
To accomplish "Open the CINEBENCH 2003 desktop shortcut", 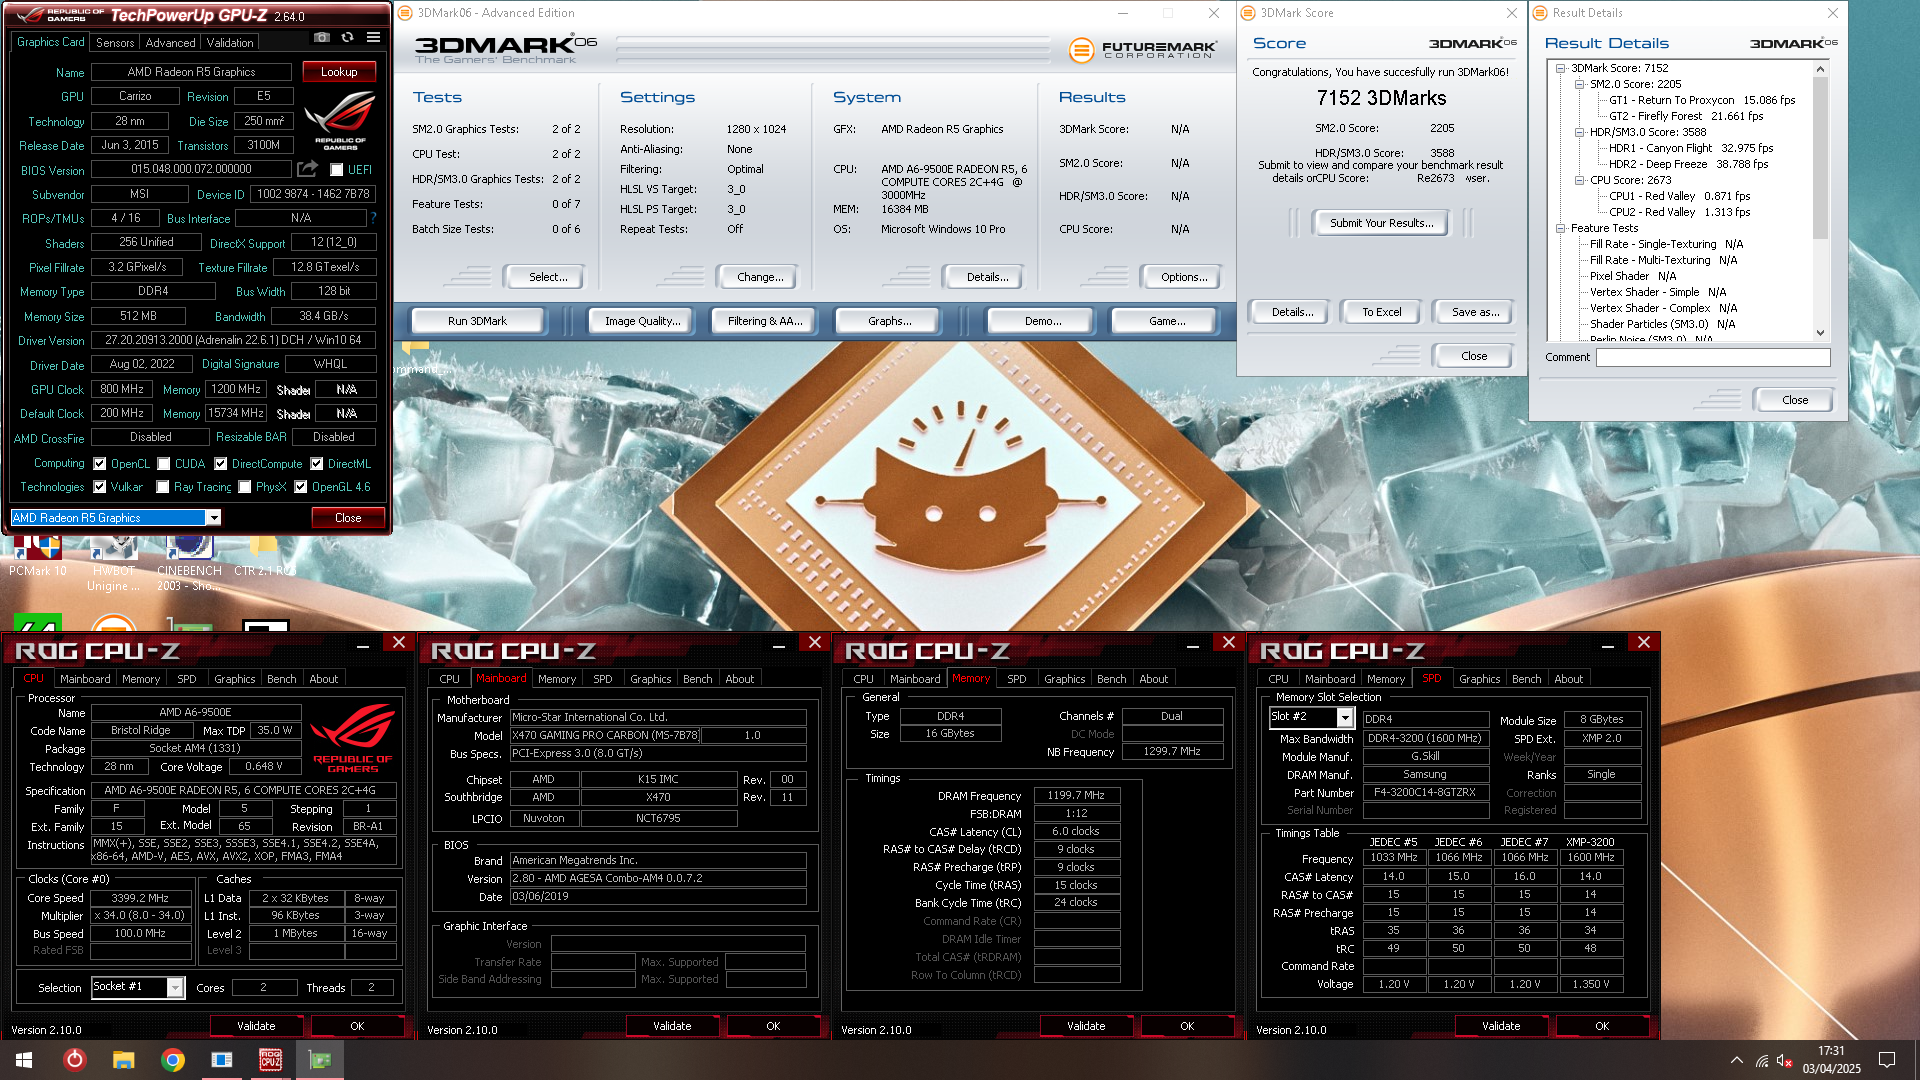I will pyautogui.click(x=189, y=563).
